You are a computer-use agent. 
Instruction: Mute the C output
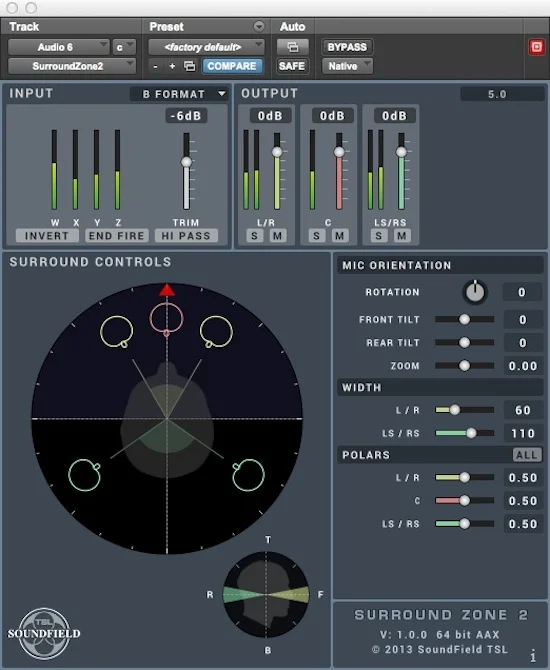tap(339, 236)
